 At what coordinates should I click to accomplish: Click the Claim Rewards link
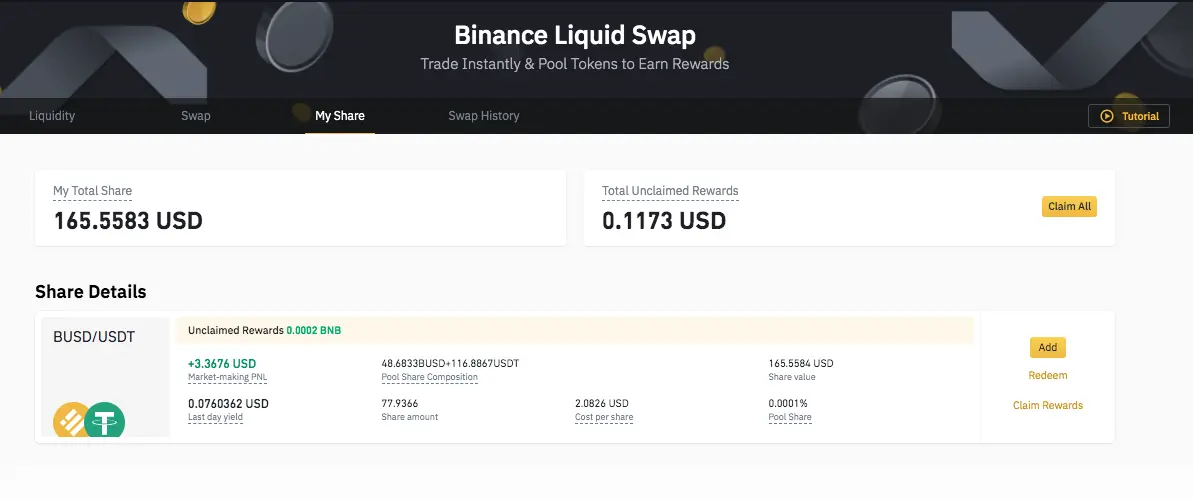1048,405
